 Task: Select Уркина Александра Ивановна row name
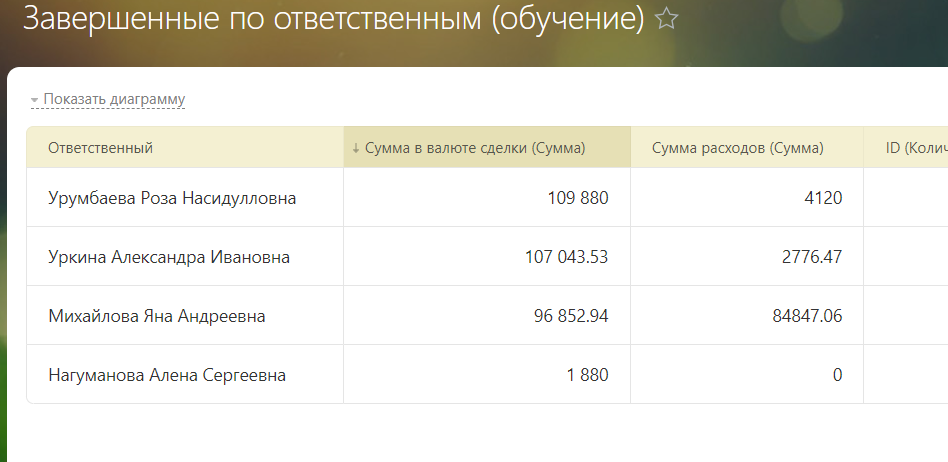tap(169, 257)
